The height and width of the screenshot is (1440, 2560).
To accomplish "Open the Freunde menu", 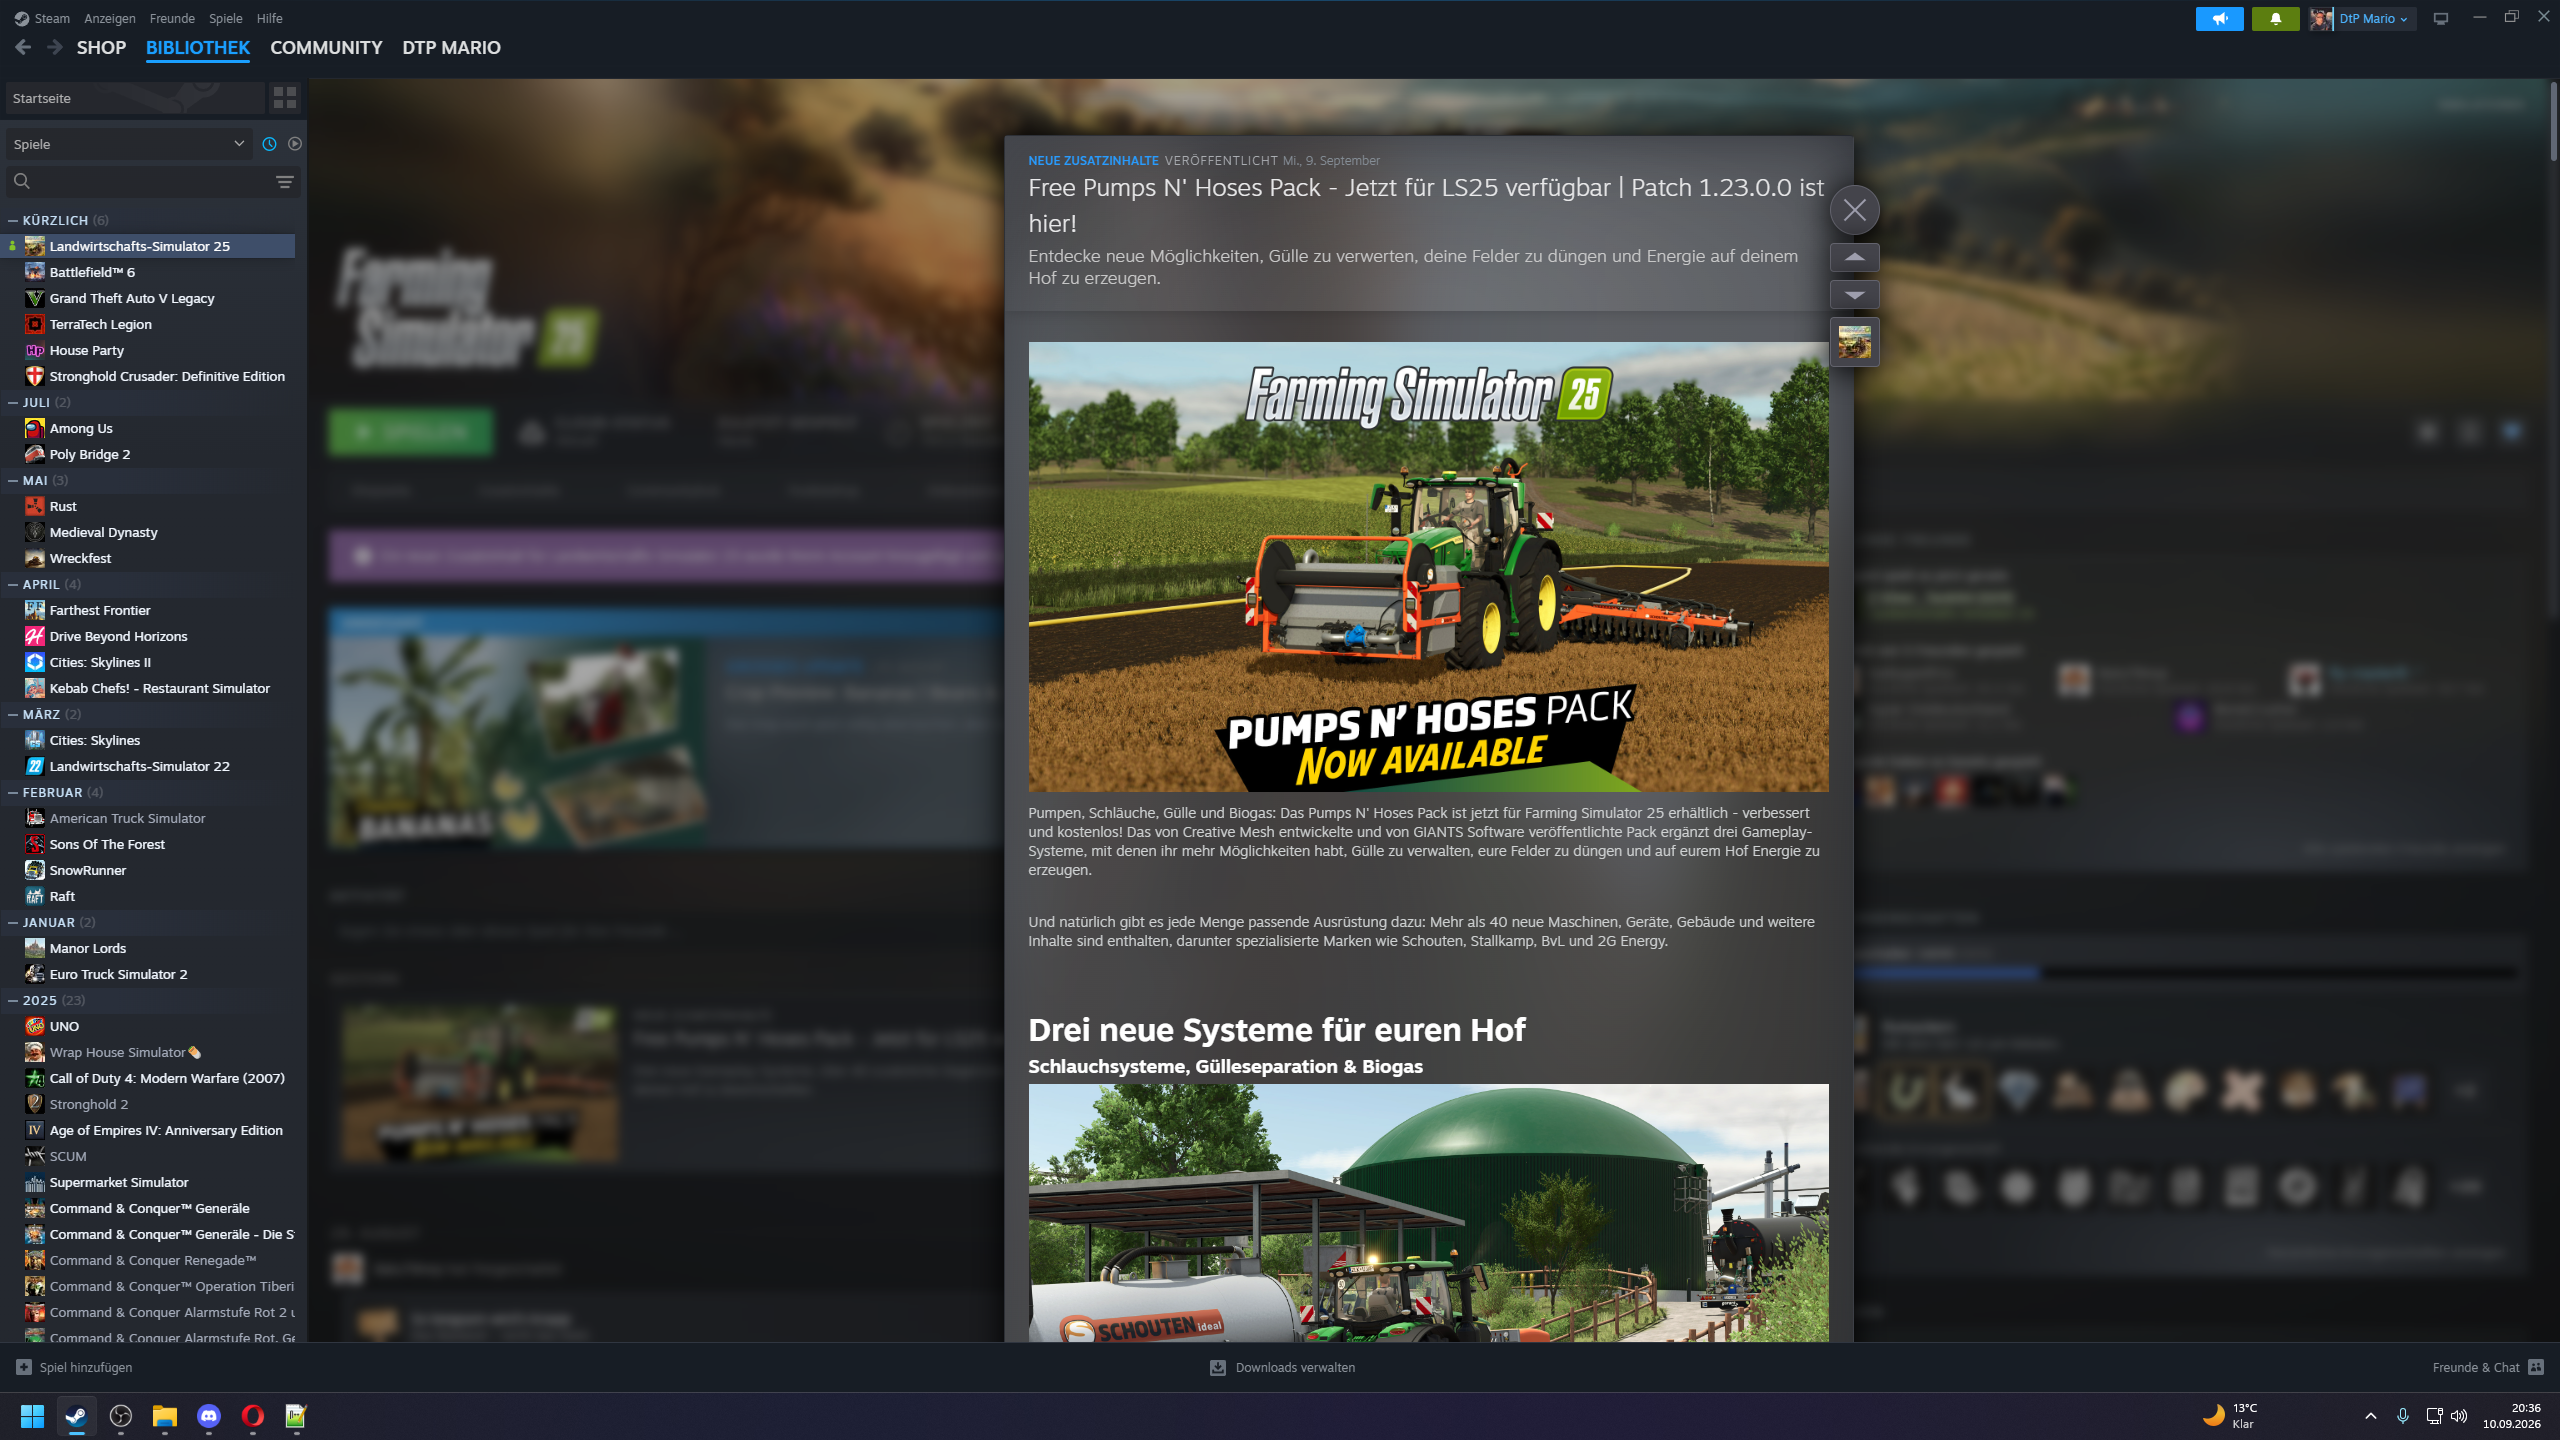I will (x=172, y=18).
